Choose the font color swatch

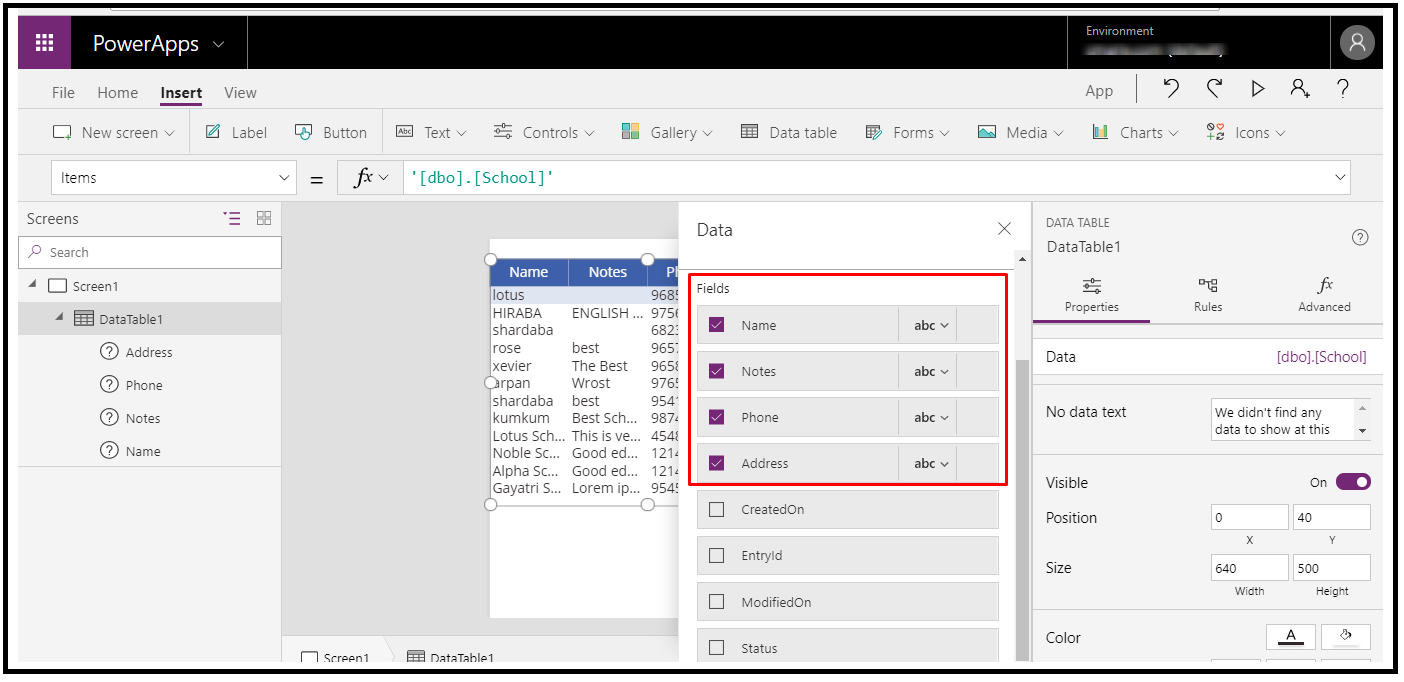tap(1290, 637)
